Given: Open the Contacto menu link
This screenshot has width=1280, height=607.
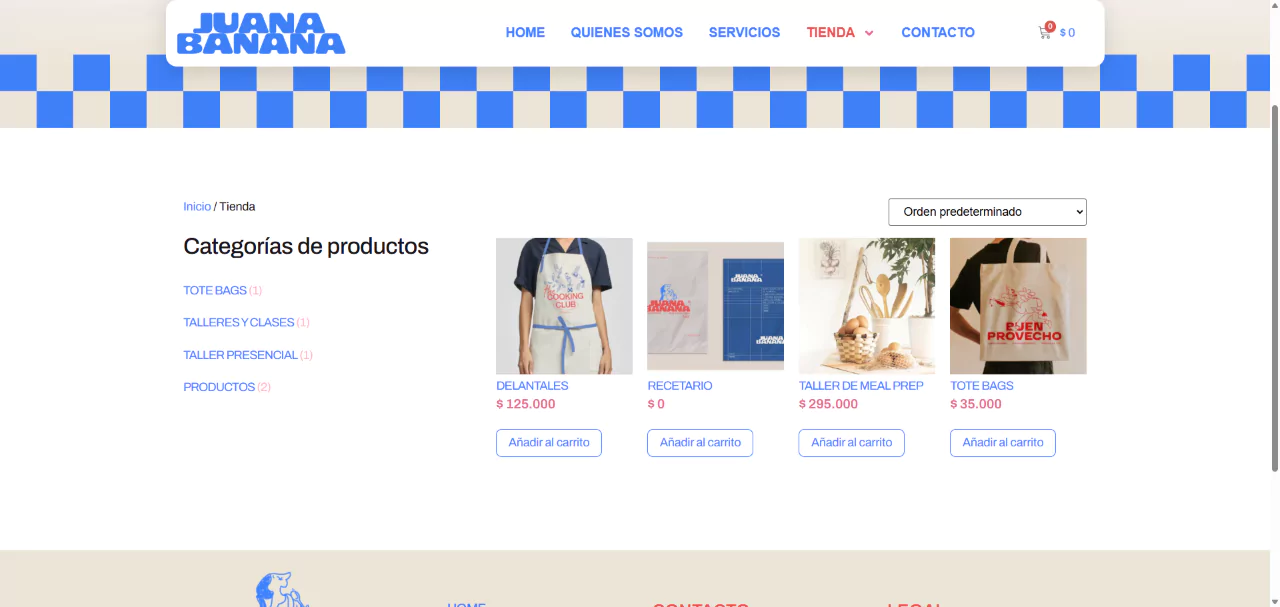Looking at the screenshot, I should pos(938,32).
